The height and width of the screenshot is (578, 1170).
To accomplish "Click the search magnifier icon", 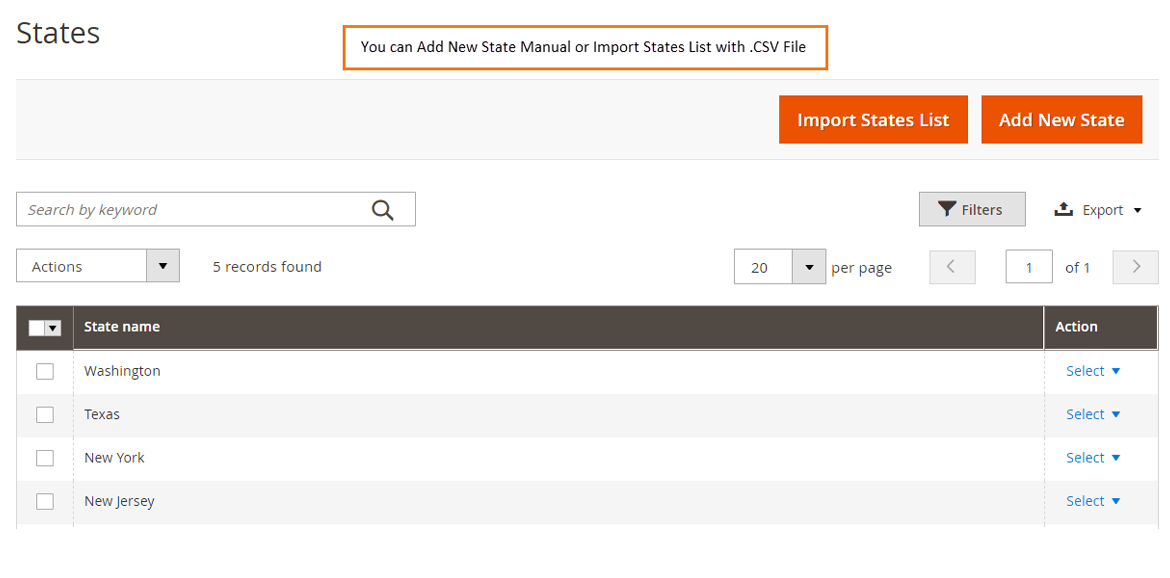I will [383, 209].
